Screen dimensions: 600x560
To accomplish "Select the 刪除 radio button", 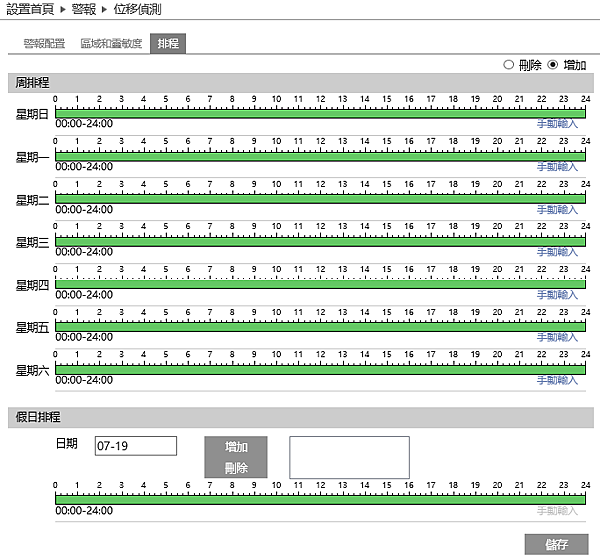I will tap(509, 65).
